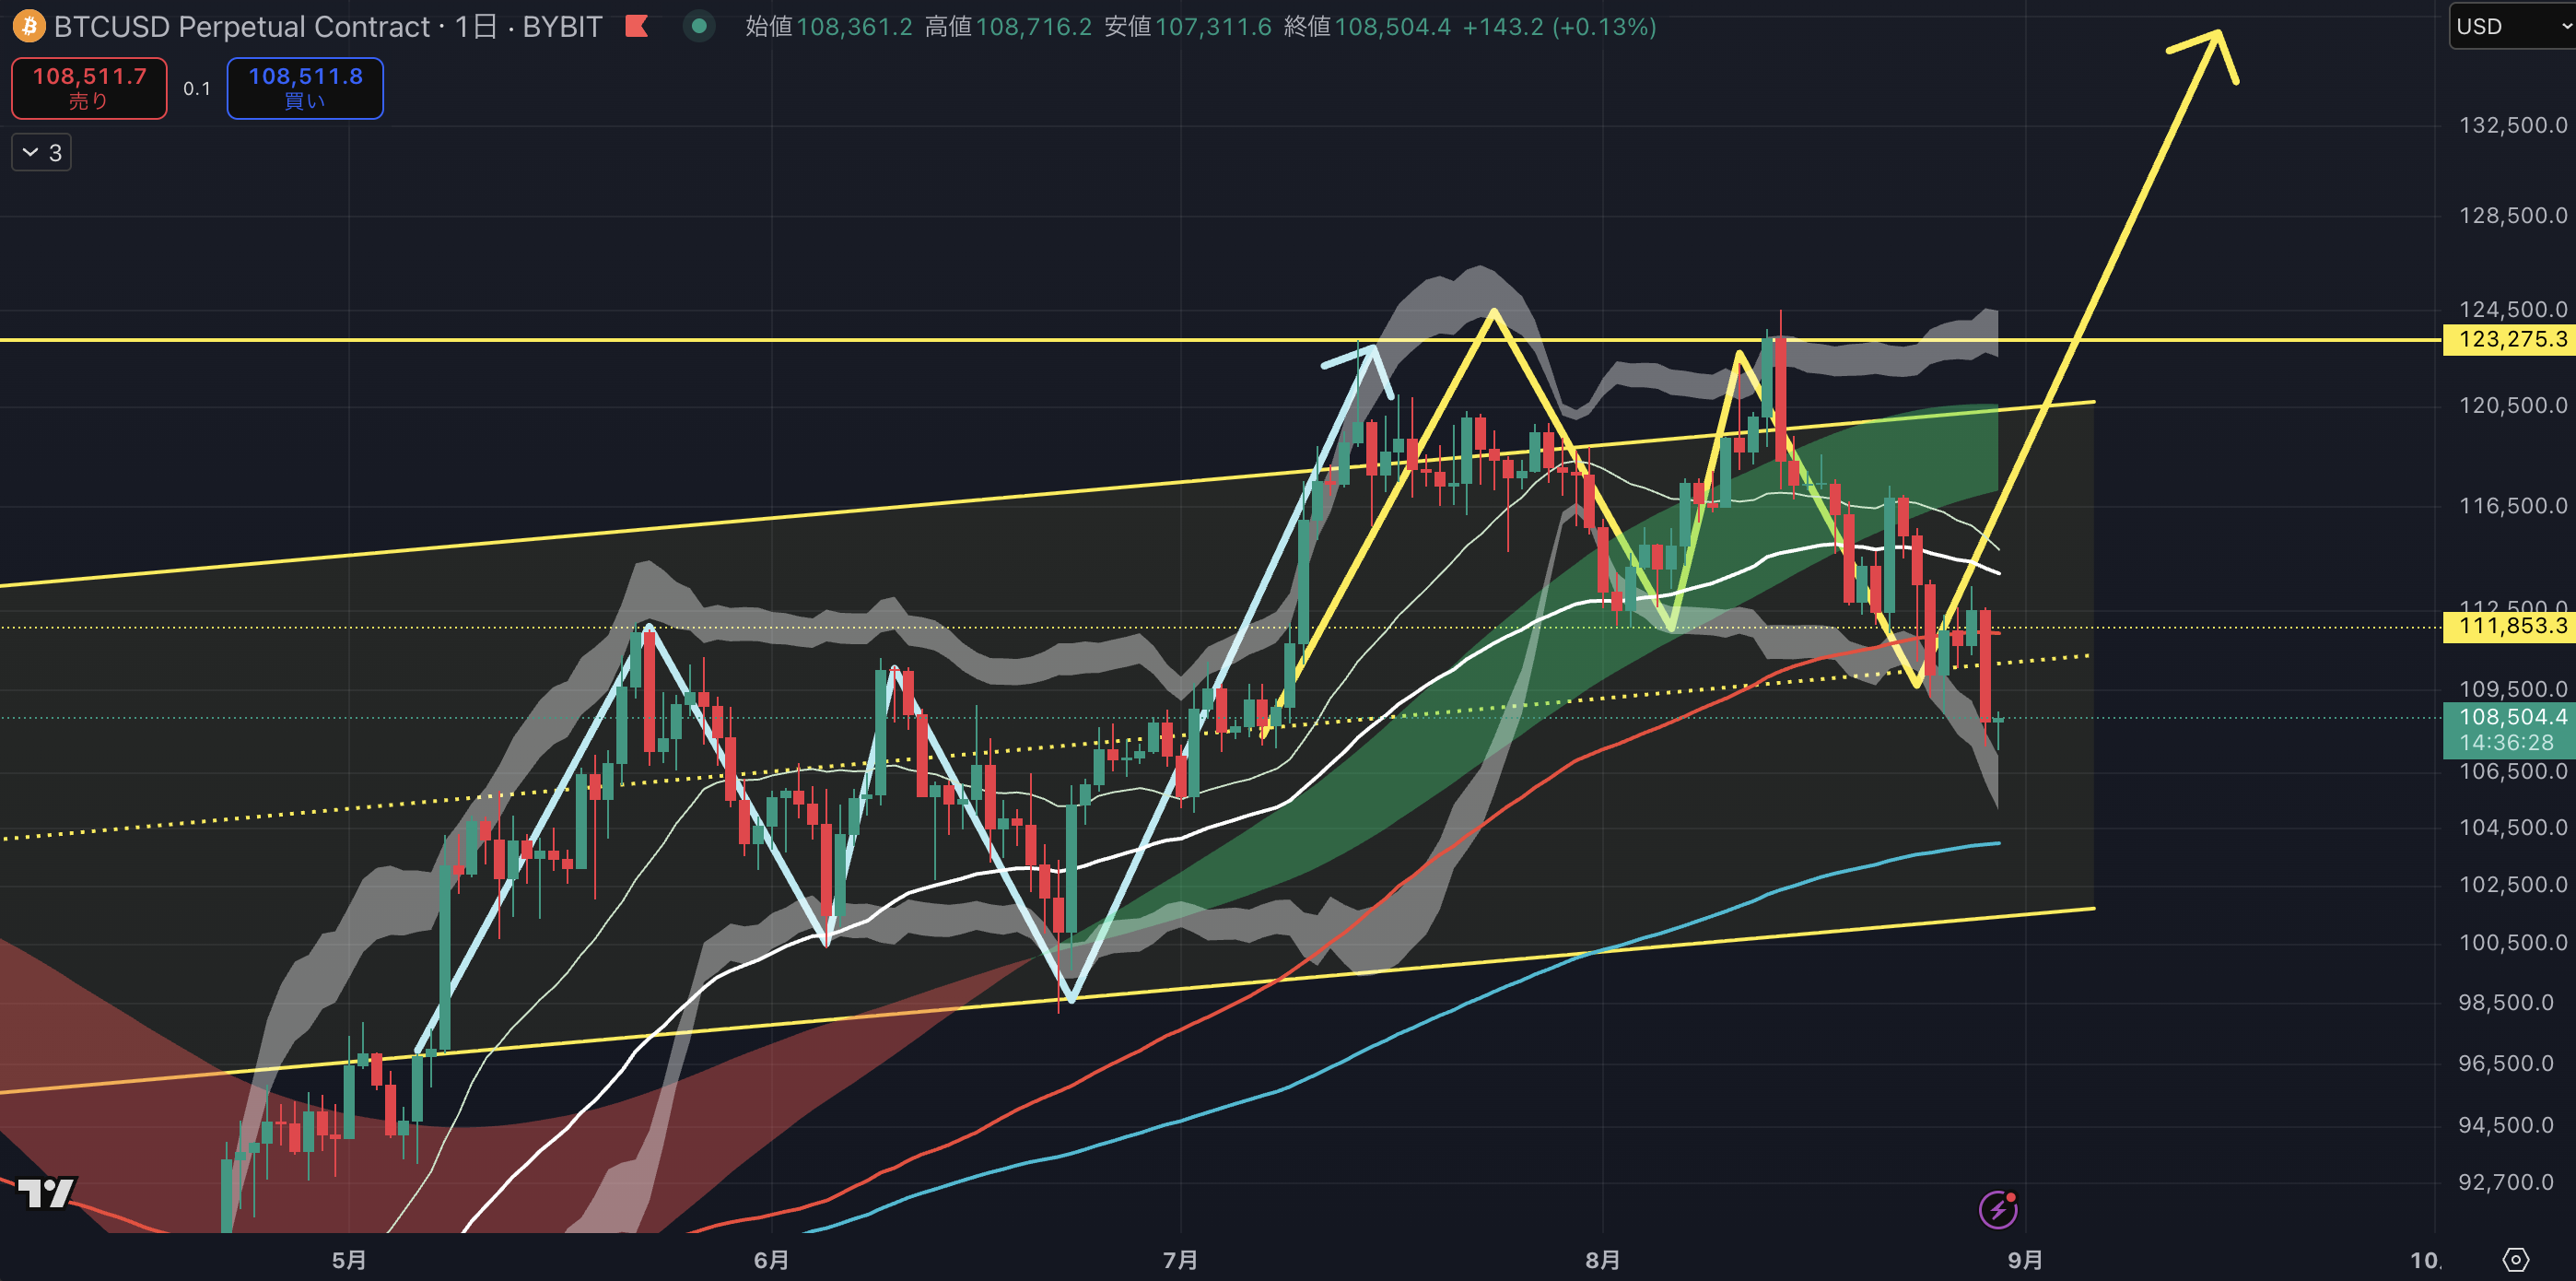
Task: Click the Bitcoin symbol logo icon
Action: [x=28, y=26]
